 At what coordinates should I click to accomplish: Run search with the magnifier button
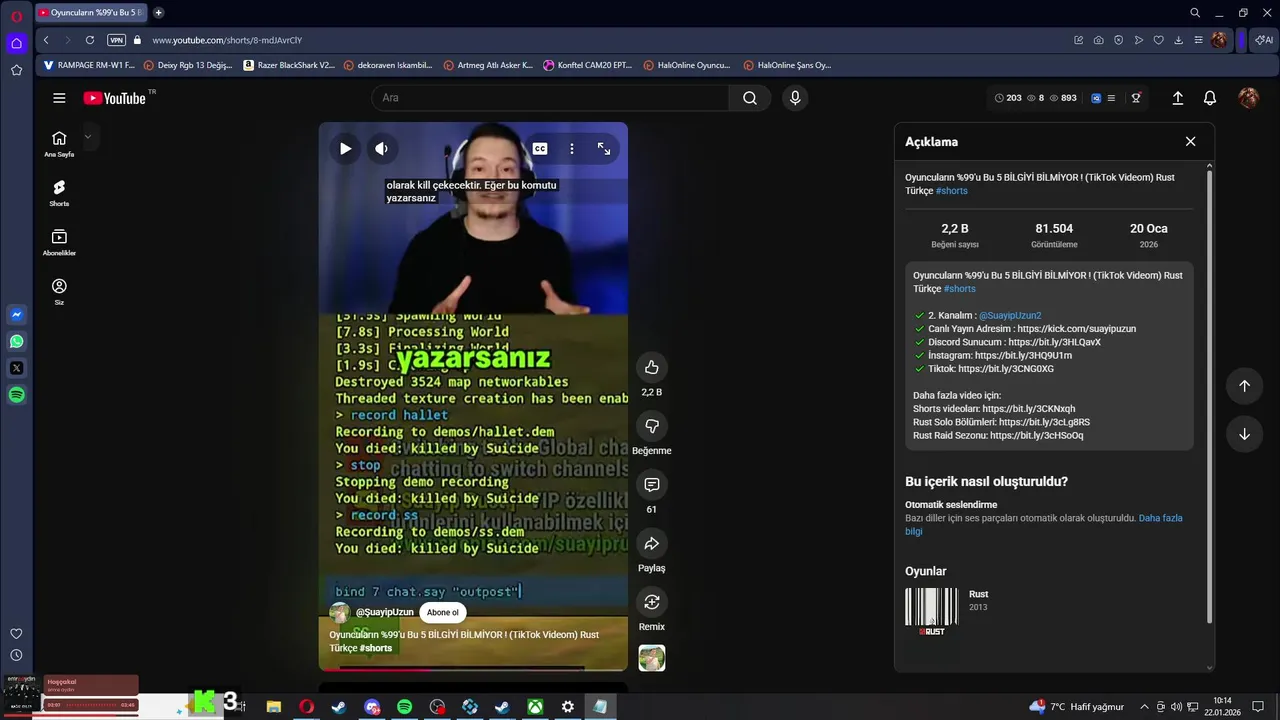(x=750, y=97)
